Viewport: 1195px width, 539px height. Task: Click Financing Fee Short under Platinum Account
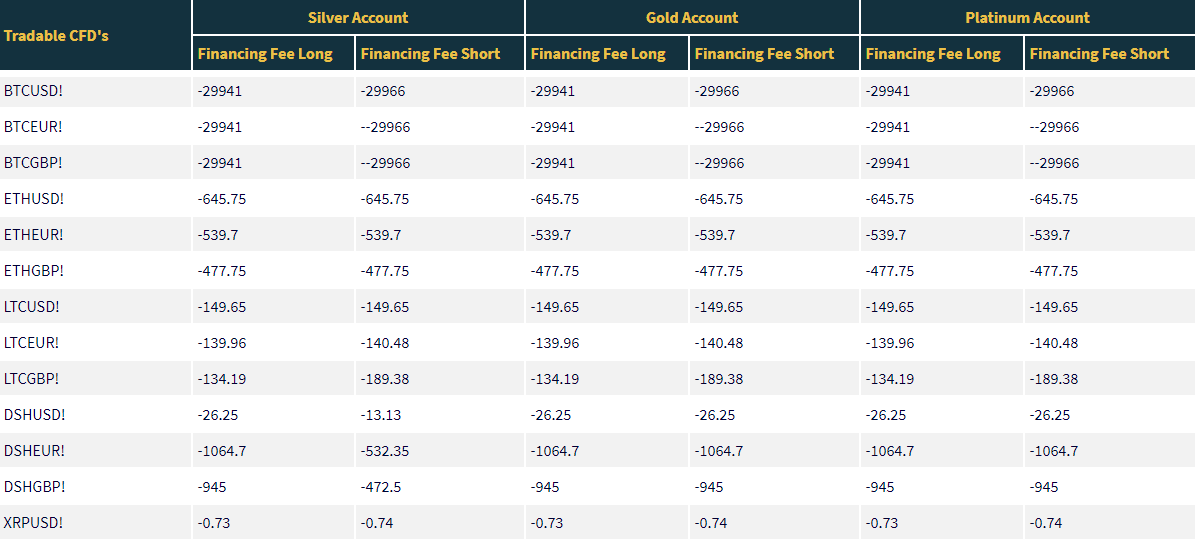point(1099,54)
